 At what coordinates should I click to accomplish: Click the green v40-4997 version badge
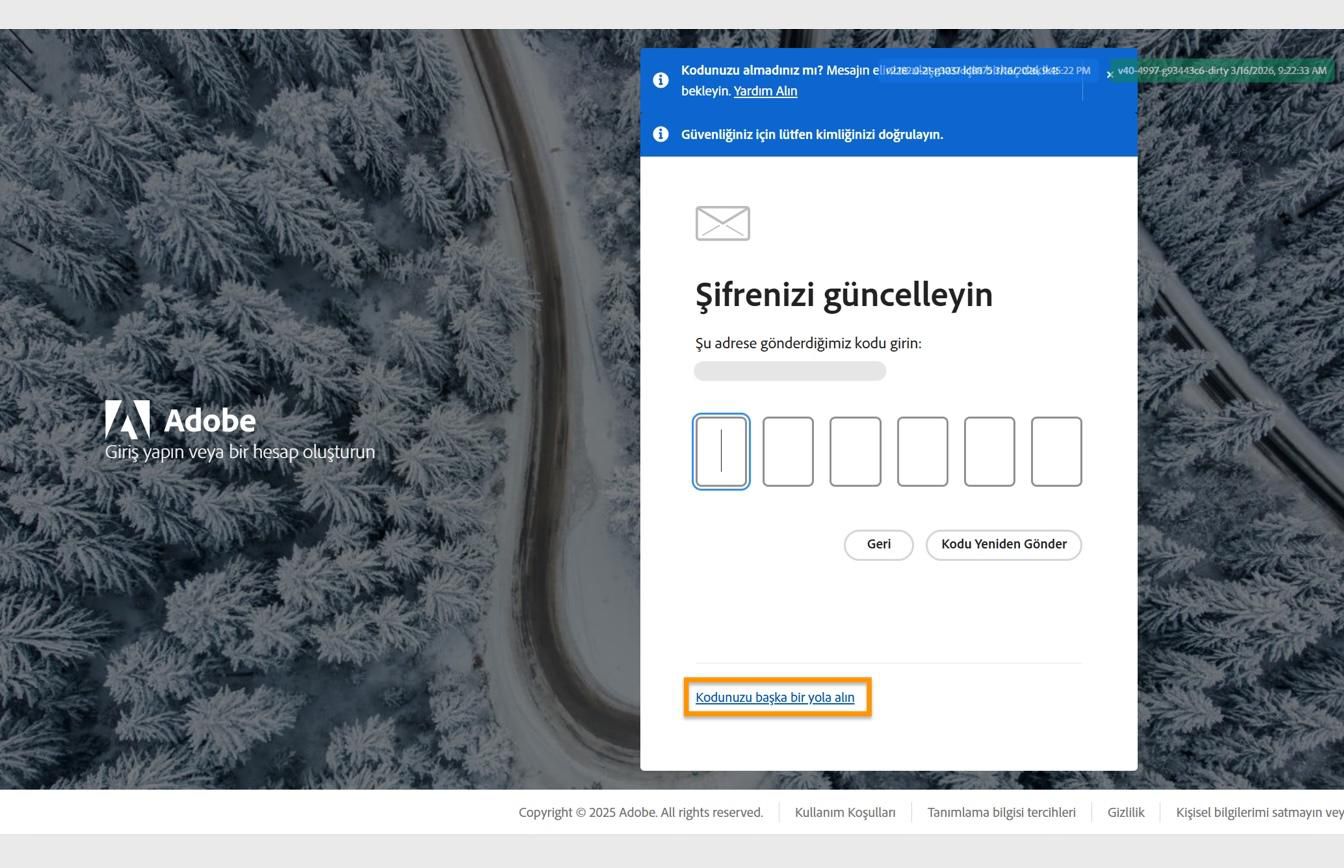[1220, 70]
